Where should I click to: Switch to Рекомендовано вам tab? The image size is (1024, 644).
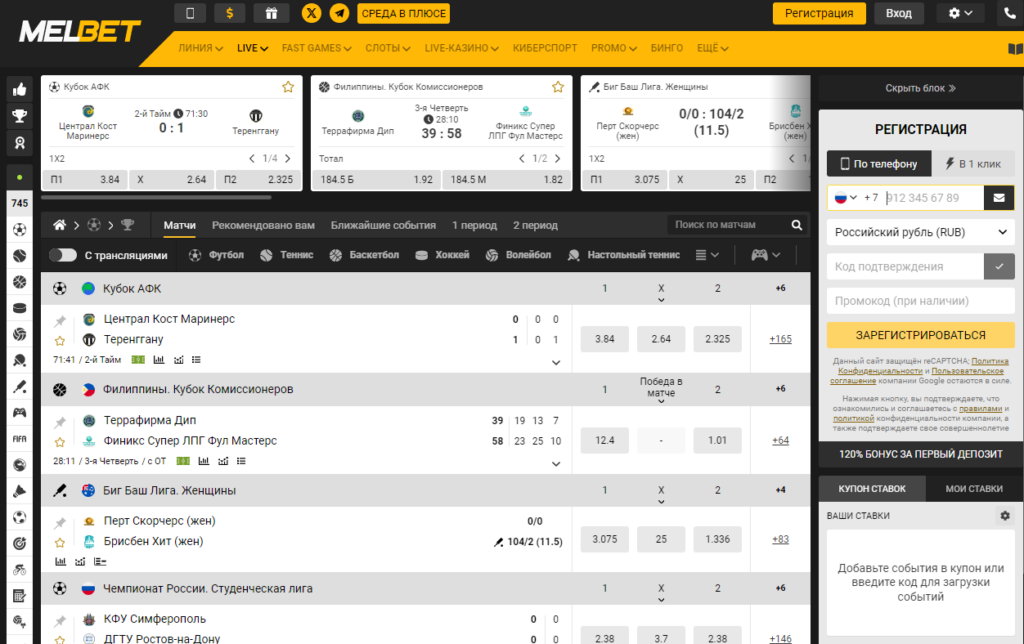tap(263, 225)
